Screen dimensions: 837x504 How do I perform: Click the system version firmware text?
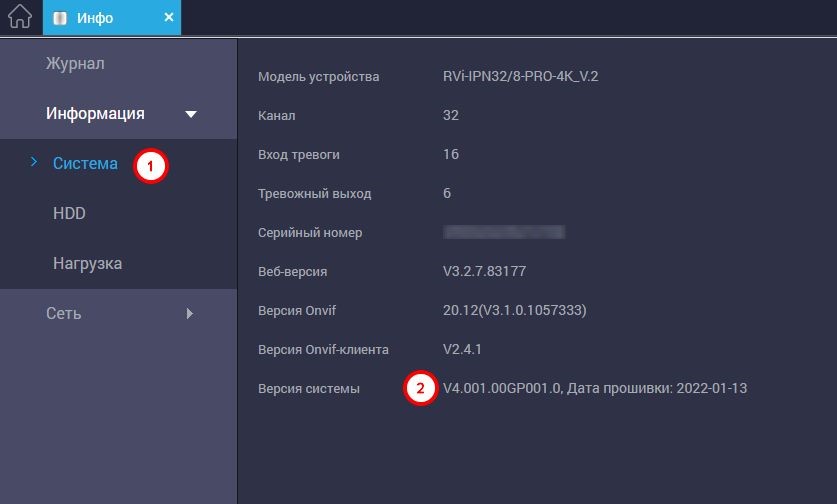594,388
